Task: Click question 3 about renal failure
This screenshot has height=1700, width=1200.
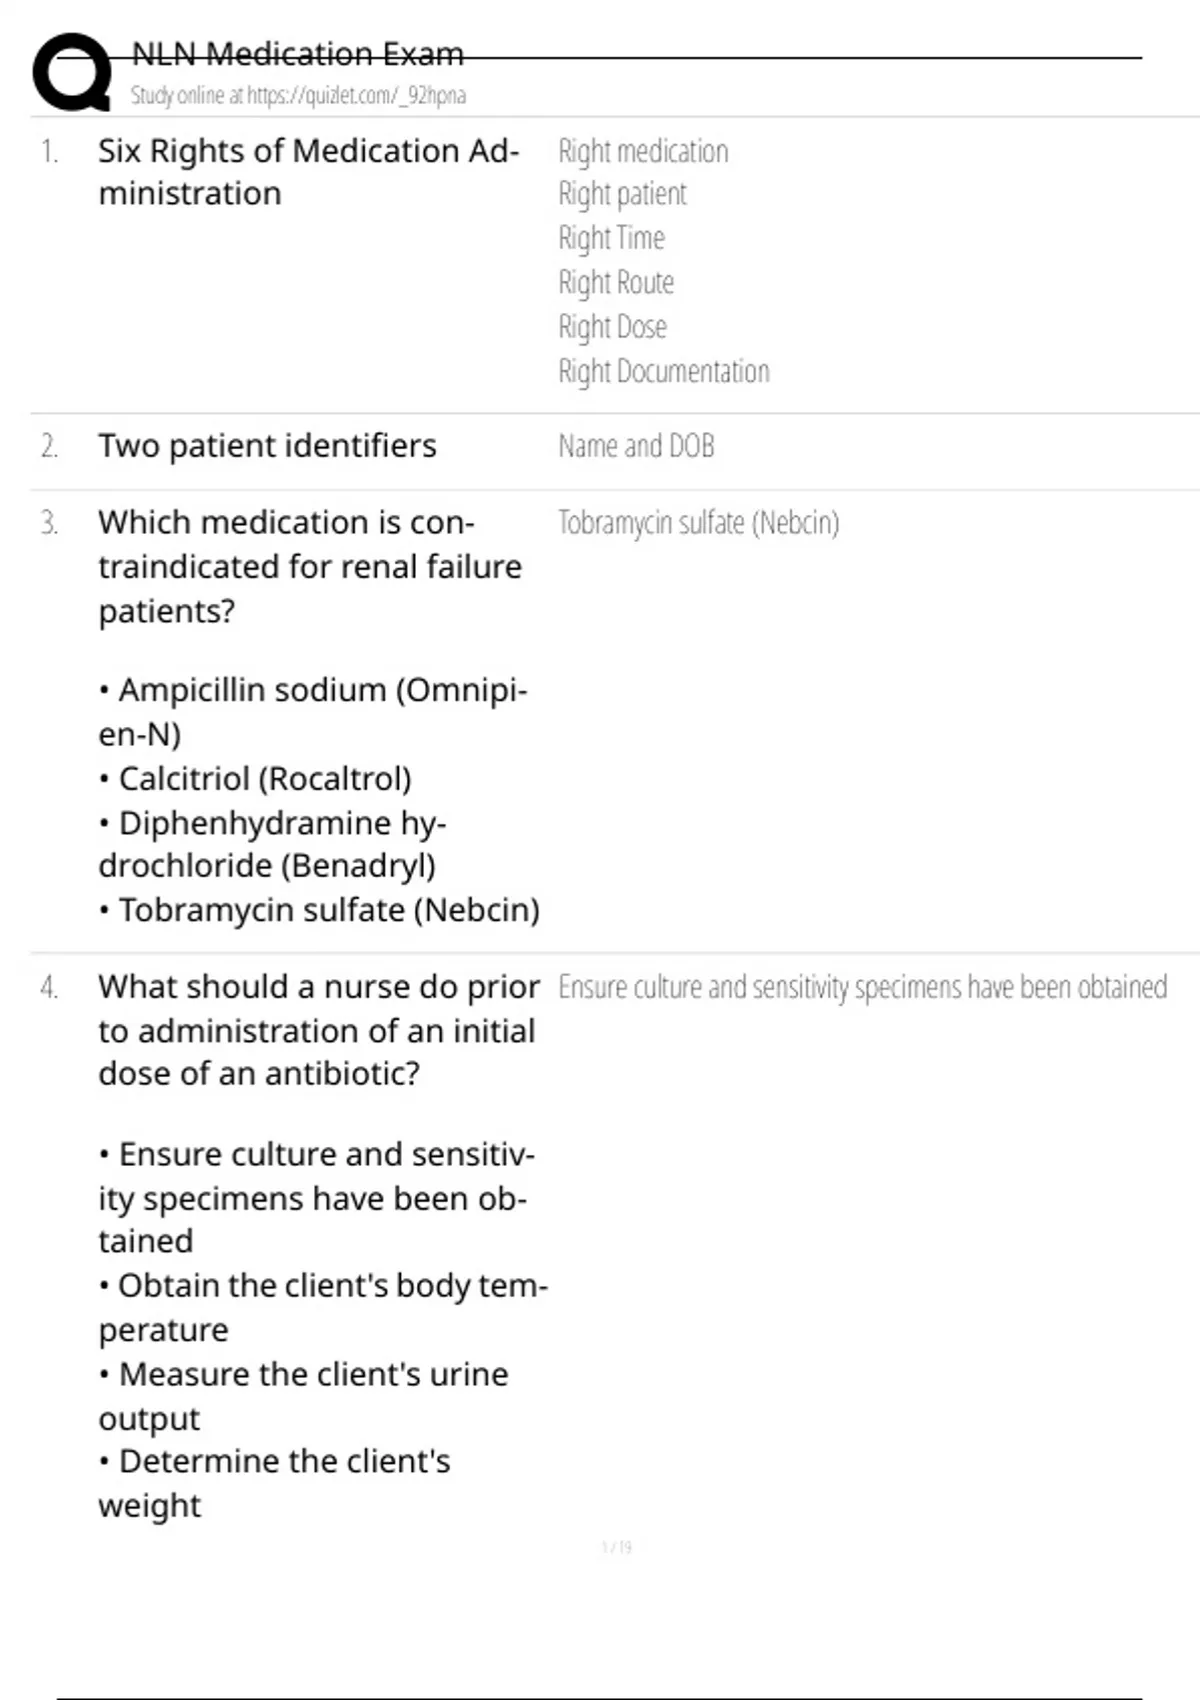Action: click(310, 566)
